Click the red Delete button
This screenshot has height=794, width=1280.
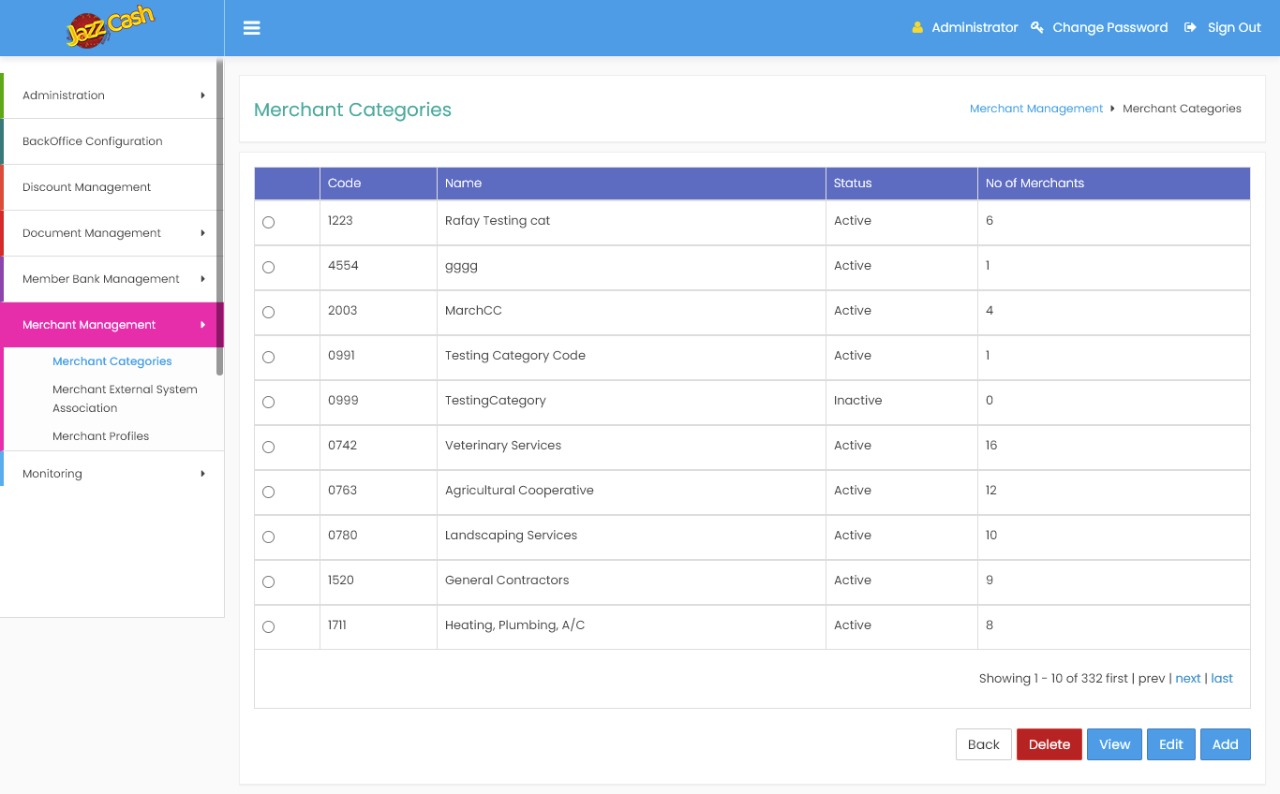tap(1049, 744)
